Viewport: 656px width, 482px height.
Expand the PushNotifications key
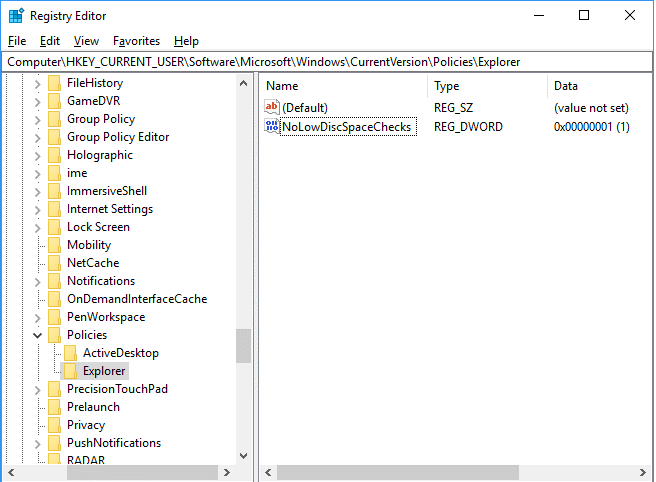(x=38, y=444)
